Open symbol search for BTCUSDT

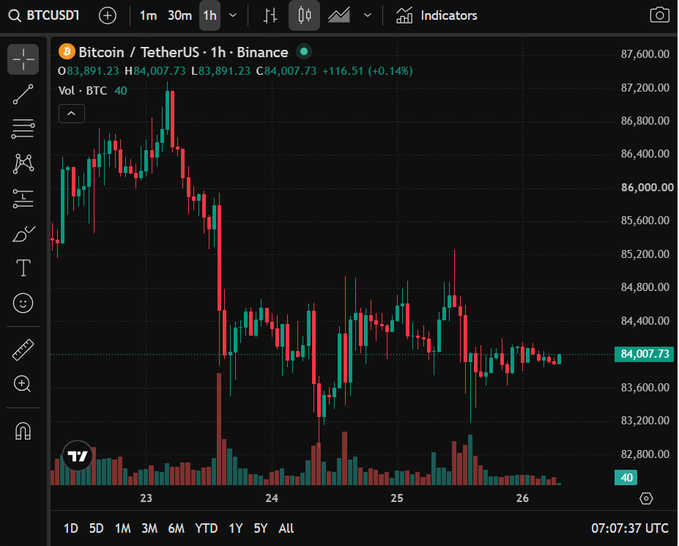[44, 16]
